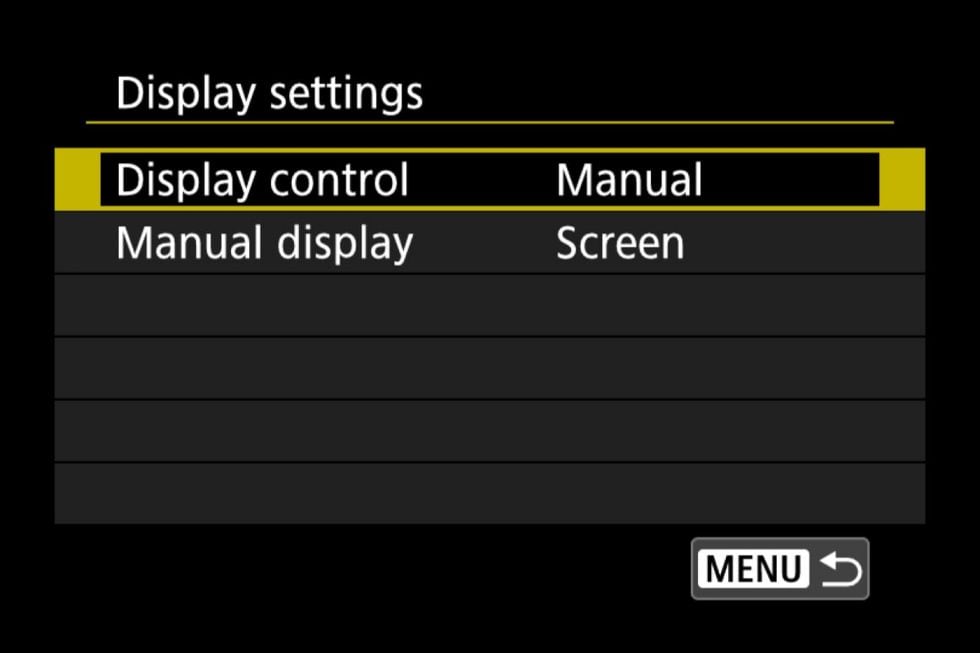The width and height of the screenshot is (980, 653).
Task: Open the Screen value of Manual display
Action: [620, 243]
